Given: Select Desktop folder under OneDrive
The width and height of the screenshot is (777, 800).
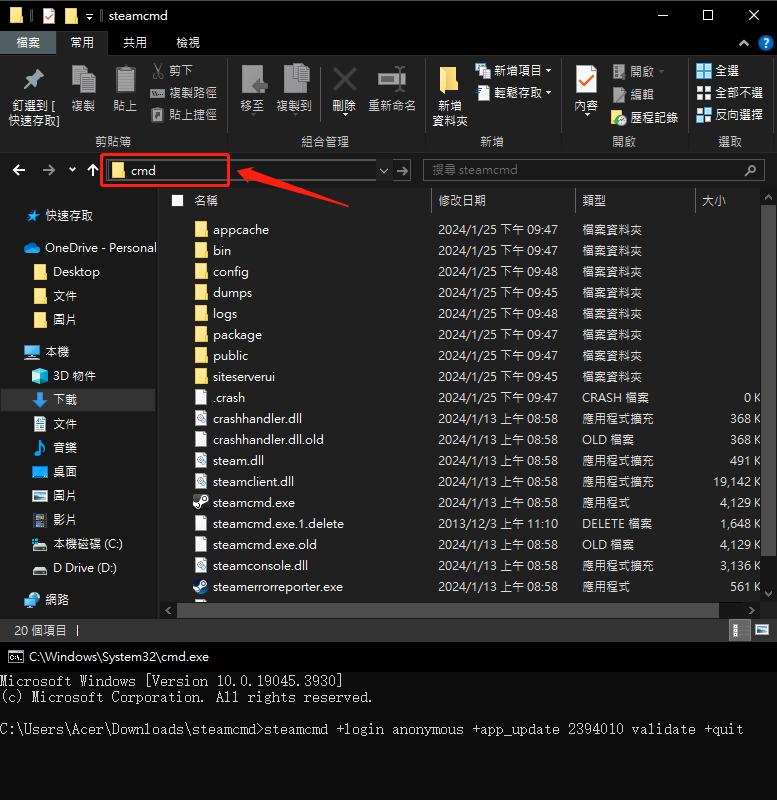Looking at the screenshot, I should (x=66, y=272).
